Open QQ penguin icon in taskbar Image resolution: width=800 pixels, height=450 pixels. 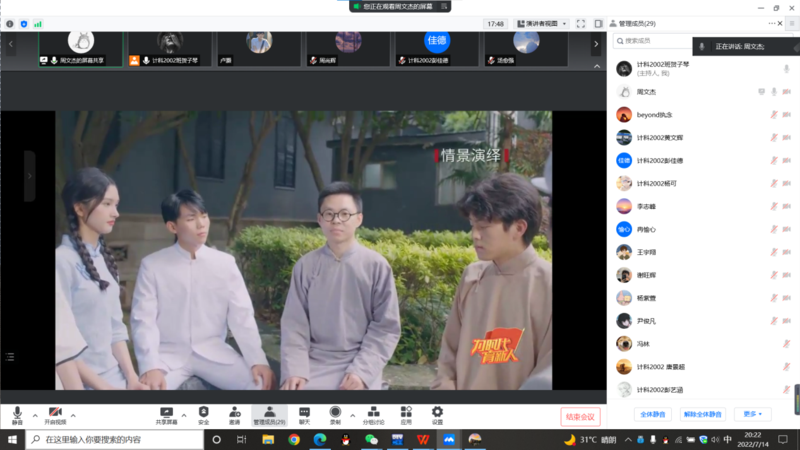pos(345,439)
